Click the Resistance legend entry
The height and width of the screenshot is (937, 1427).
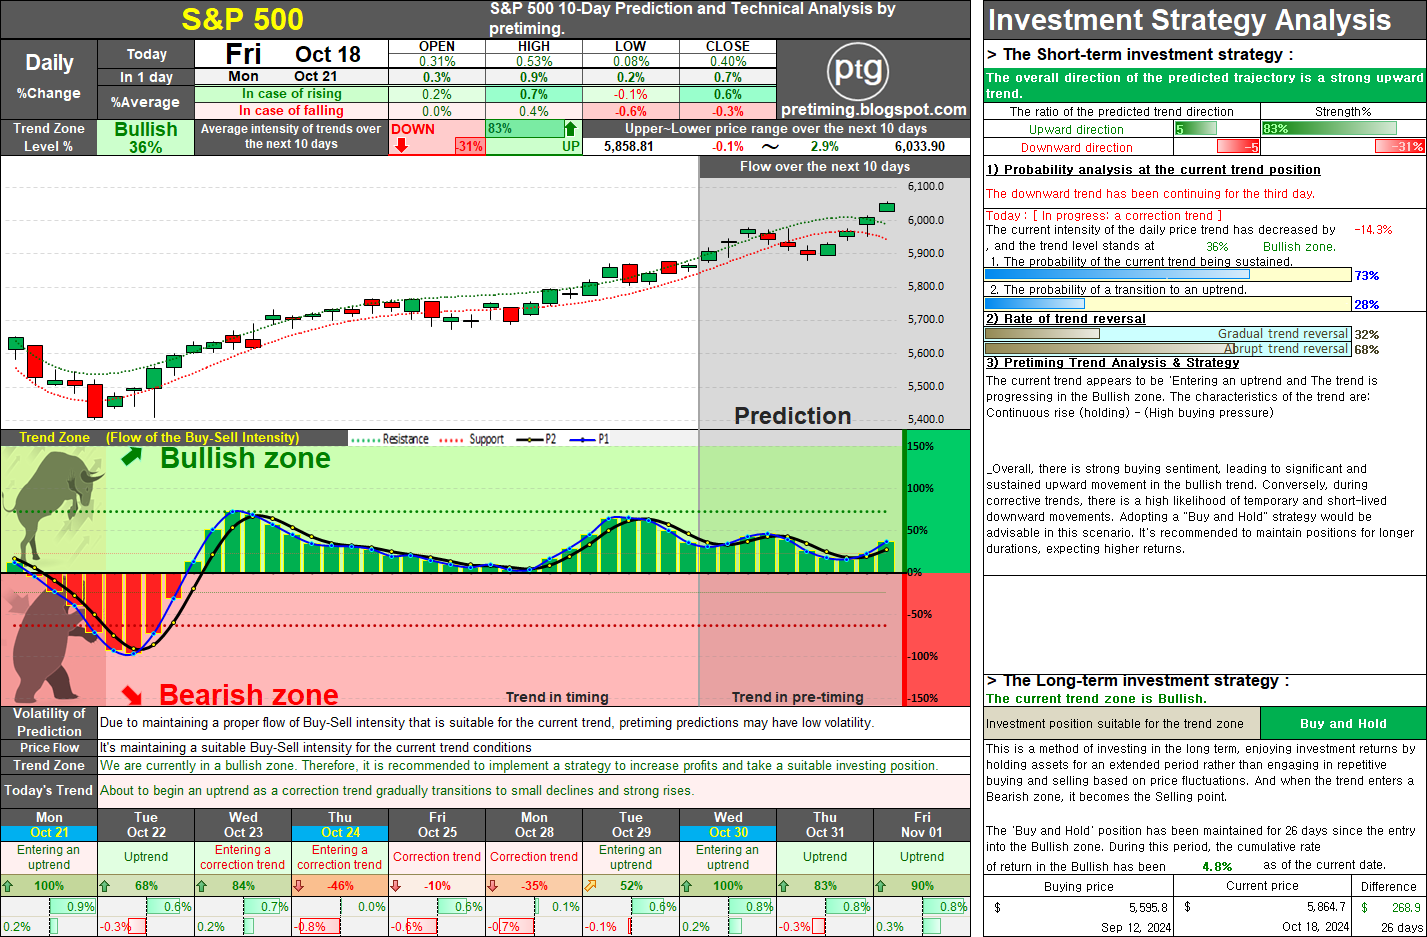point(390,439)
